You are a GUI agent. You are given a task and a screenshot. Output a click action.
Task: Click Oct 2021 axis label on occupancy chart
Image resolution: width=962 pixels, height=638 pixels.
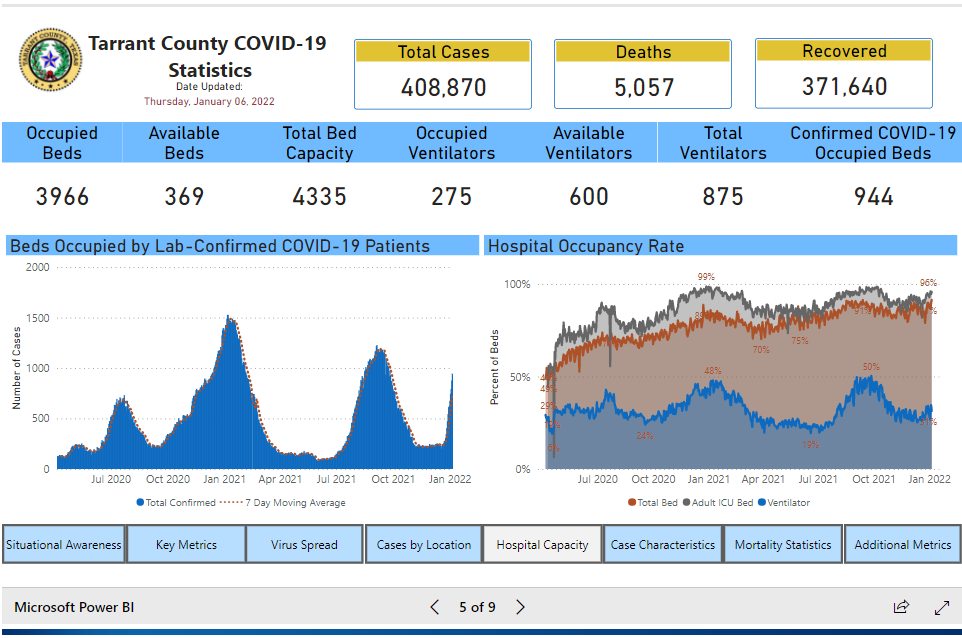pos(874,479)
